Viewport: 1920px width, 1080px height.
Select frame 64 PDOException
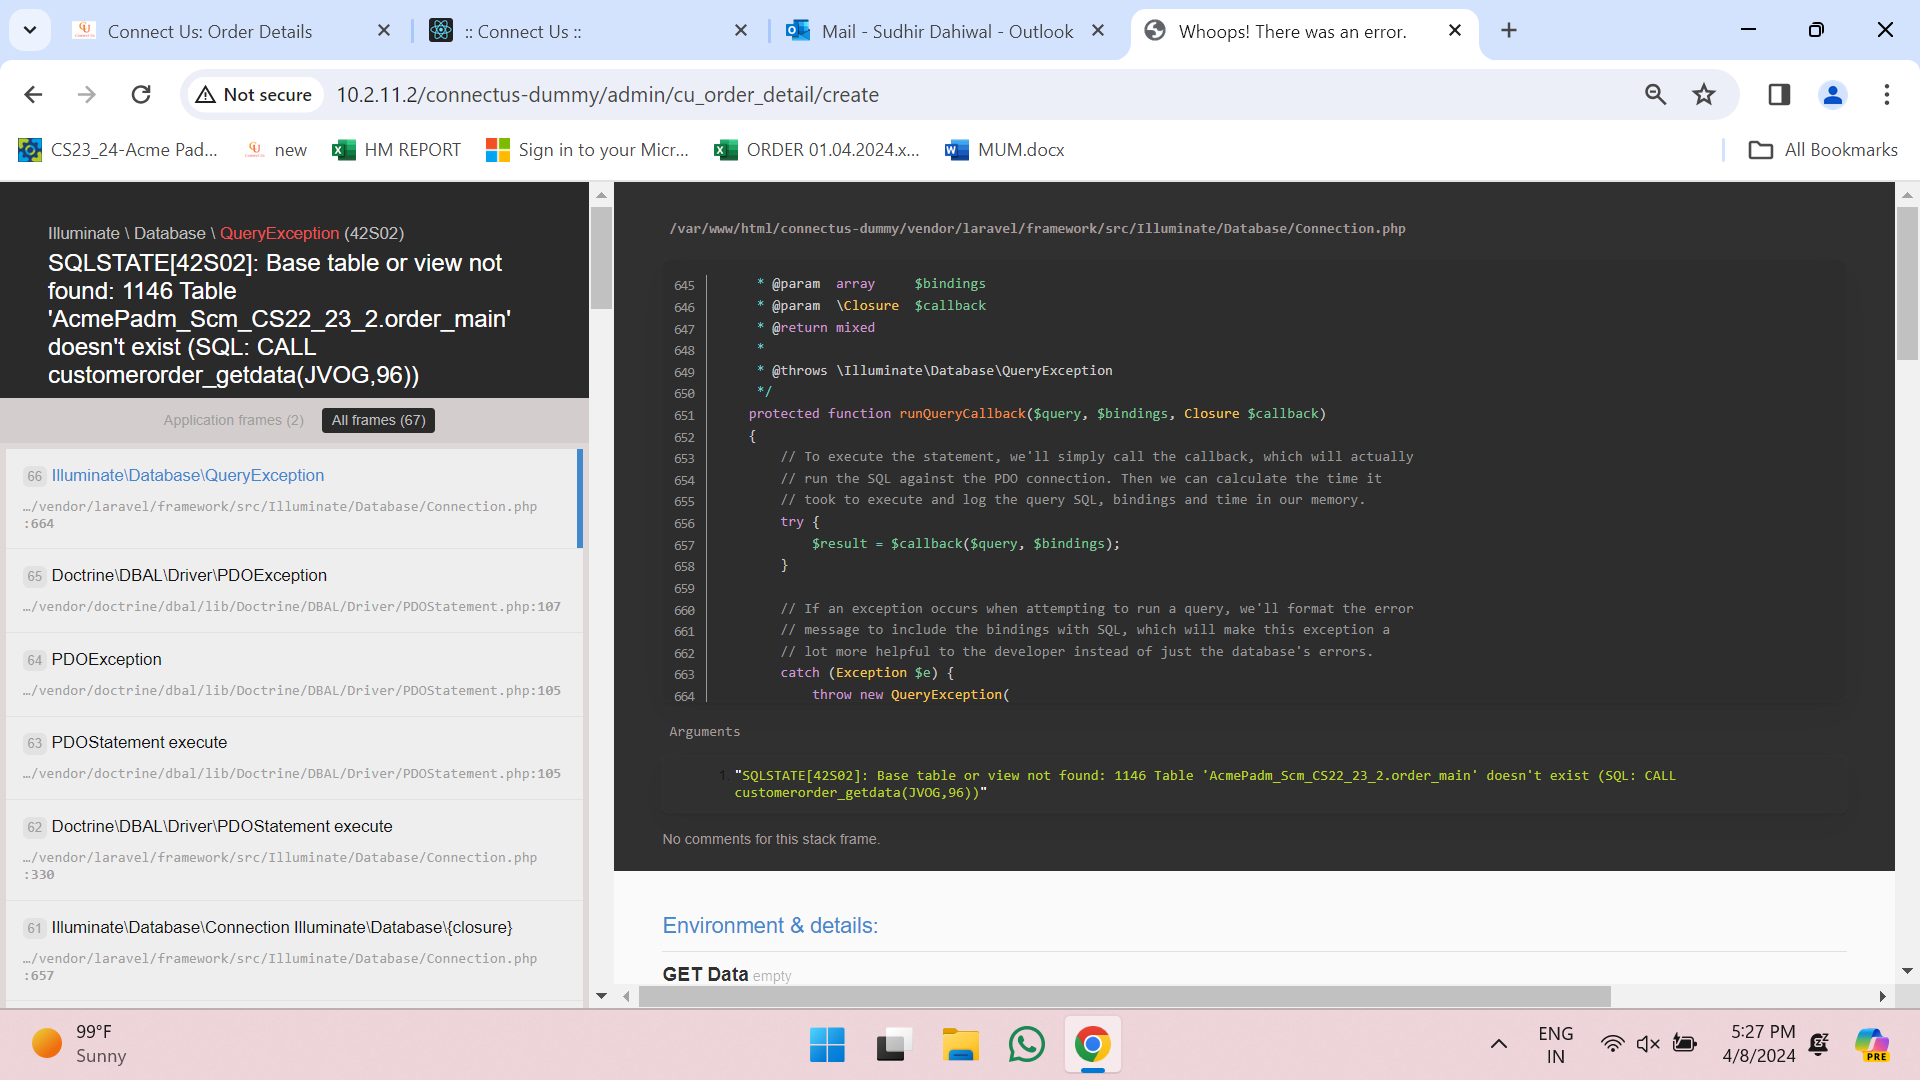(293, 674)
